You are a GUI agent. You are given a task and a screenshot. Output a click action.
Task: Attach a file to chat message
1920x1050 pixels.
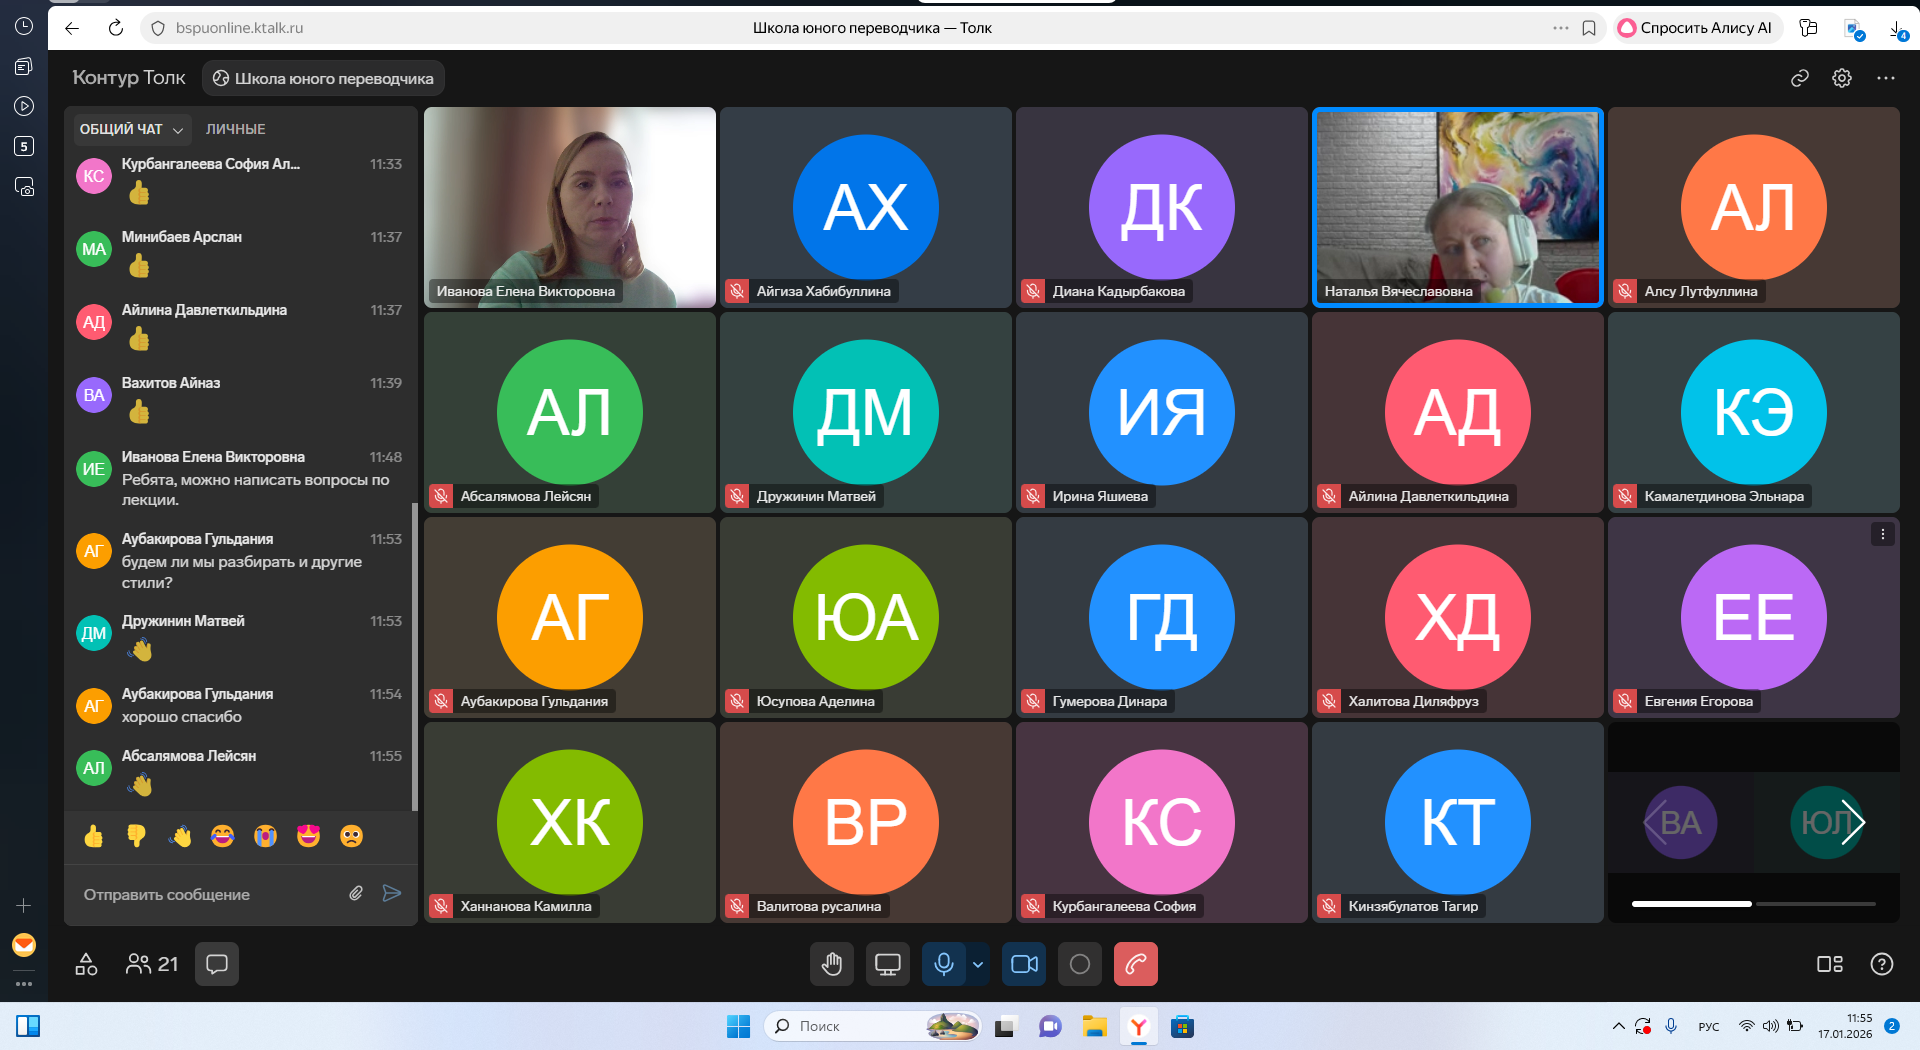tap(356, 894)
